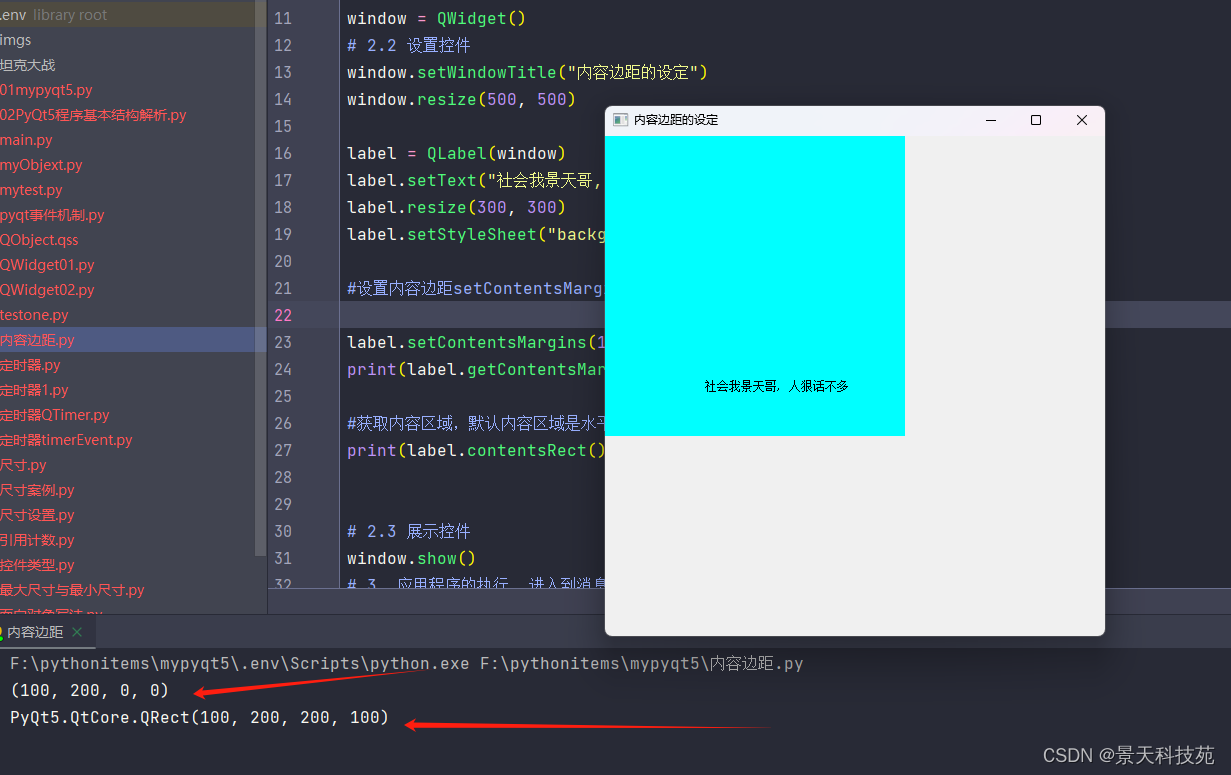Open 定时器.py file
The height and width of the screenshot is (775, 1231).
pyautogui.click(x=31, y=365)
